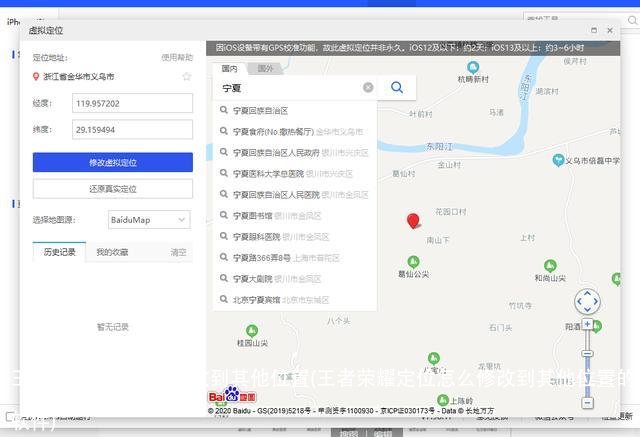The image size is (640, 437).
Task: Click the 湖滨村 map label
Action: [547, 91]
